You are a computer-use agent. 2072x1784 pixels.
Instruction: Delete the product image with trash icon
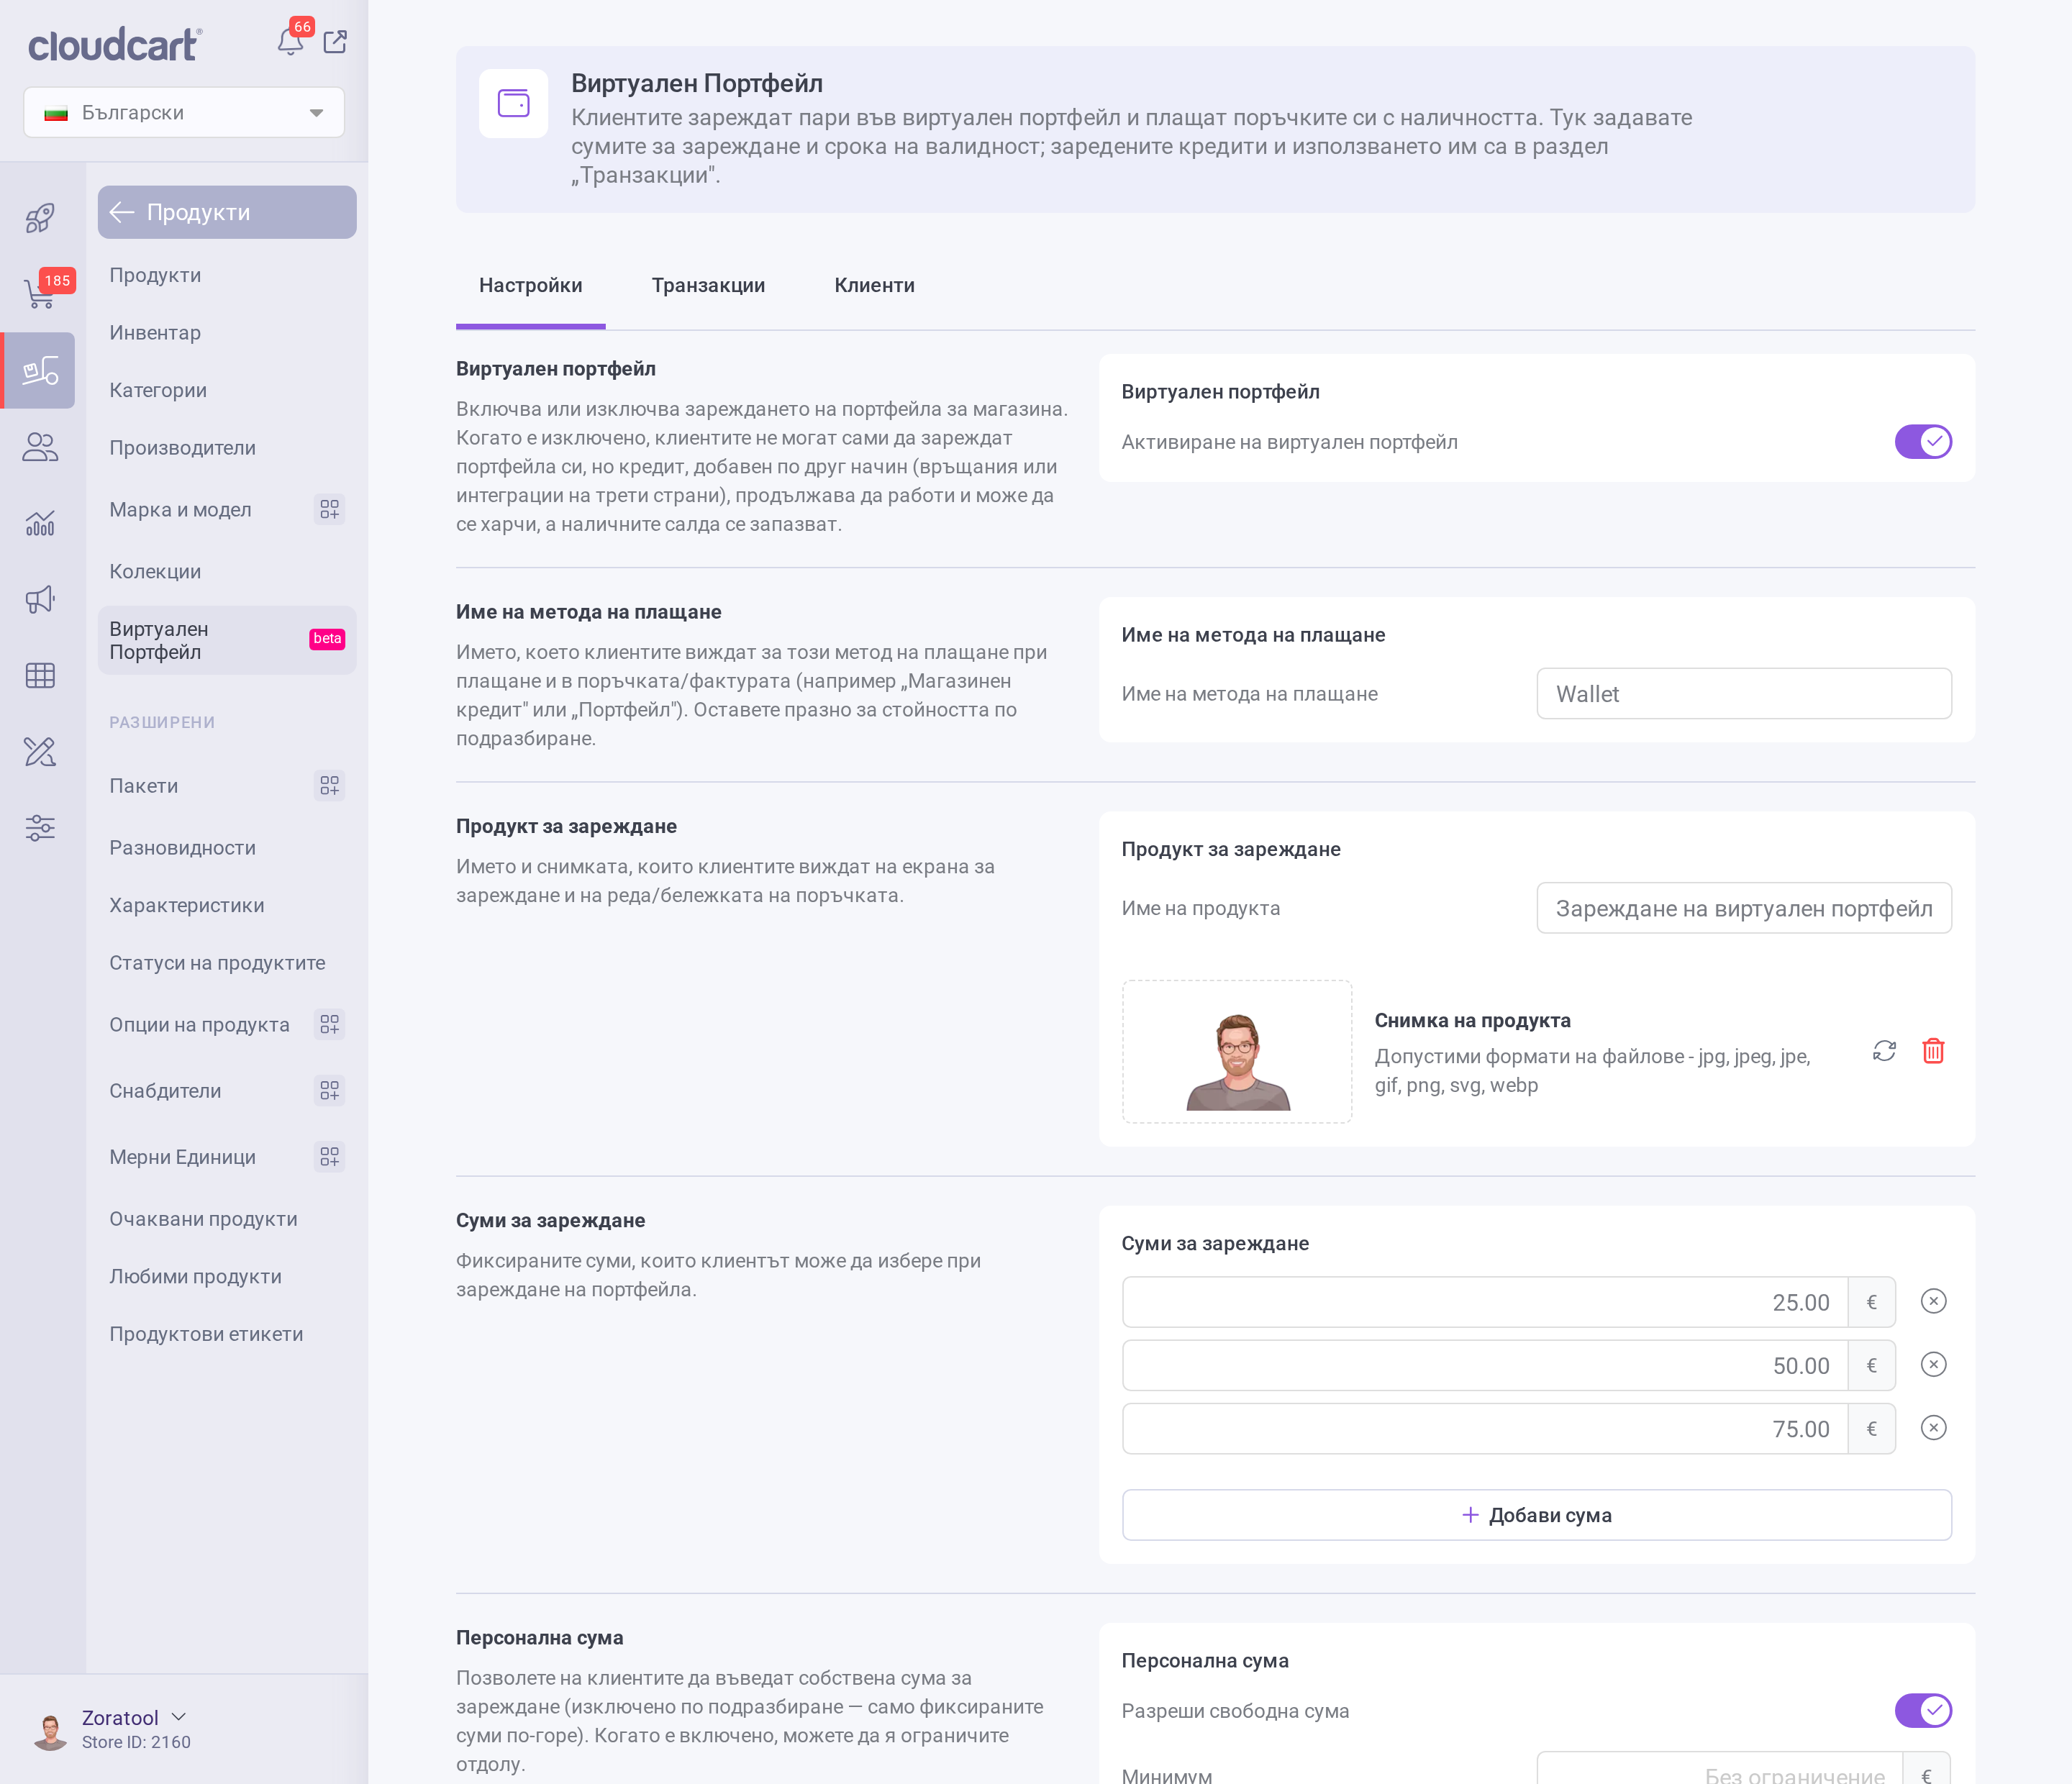1933,1051
